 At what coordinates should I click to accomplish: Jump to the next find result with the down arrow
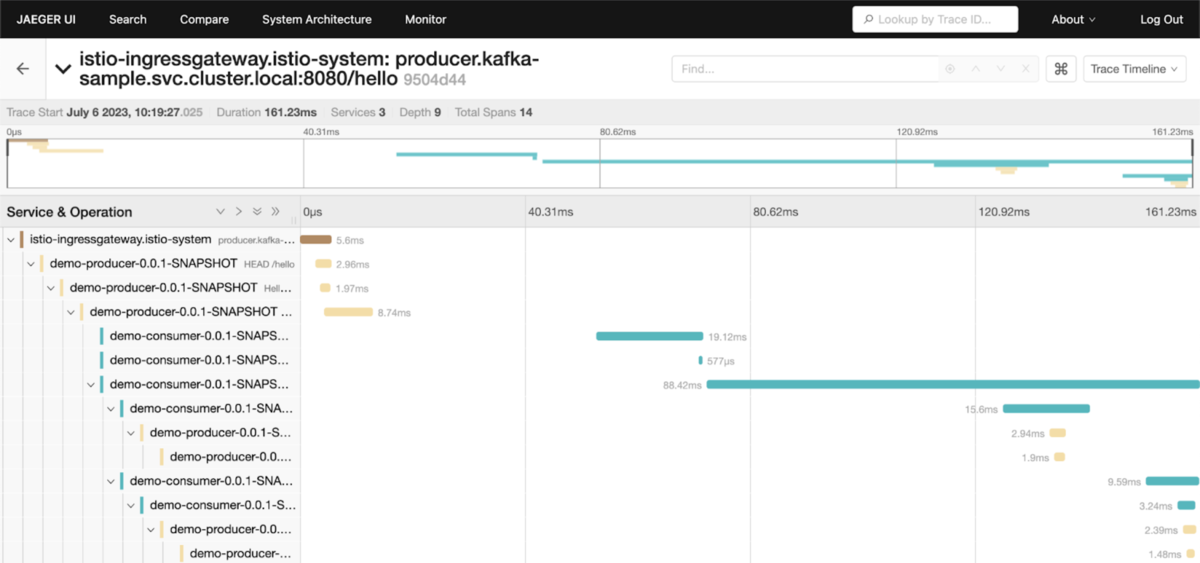[x=1000, y=69]
